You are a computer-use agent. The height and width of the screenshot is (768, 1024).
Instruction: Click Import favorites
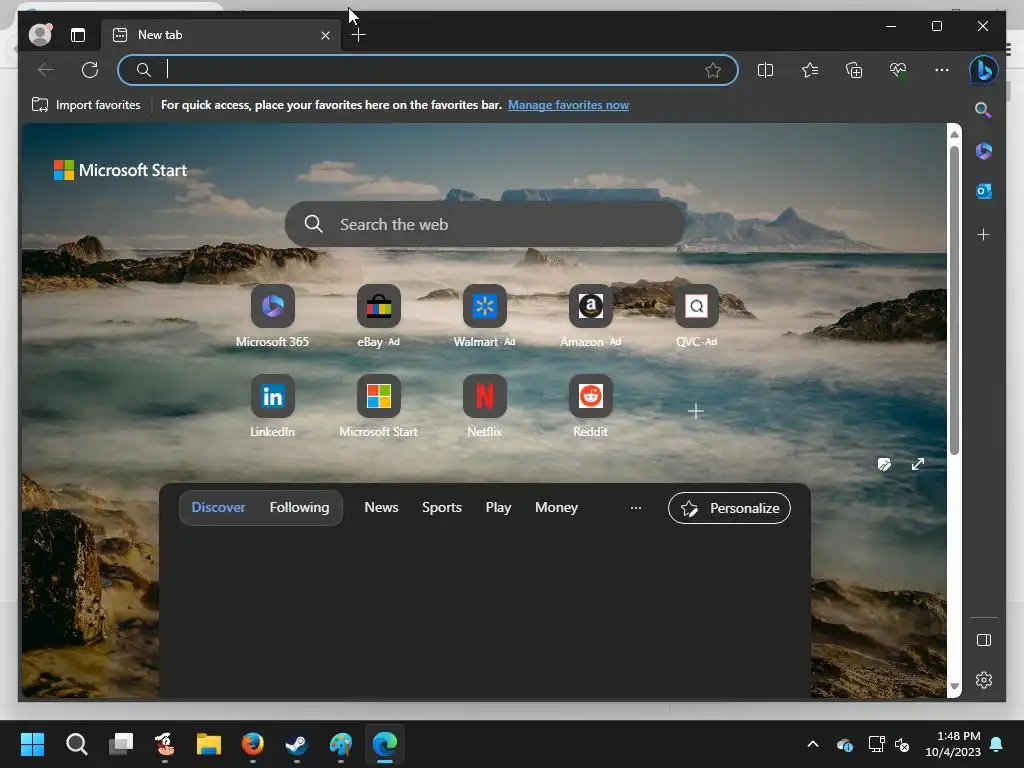[x=86, y=105]
